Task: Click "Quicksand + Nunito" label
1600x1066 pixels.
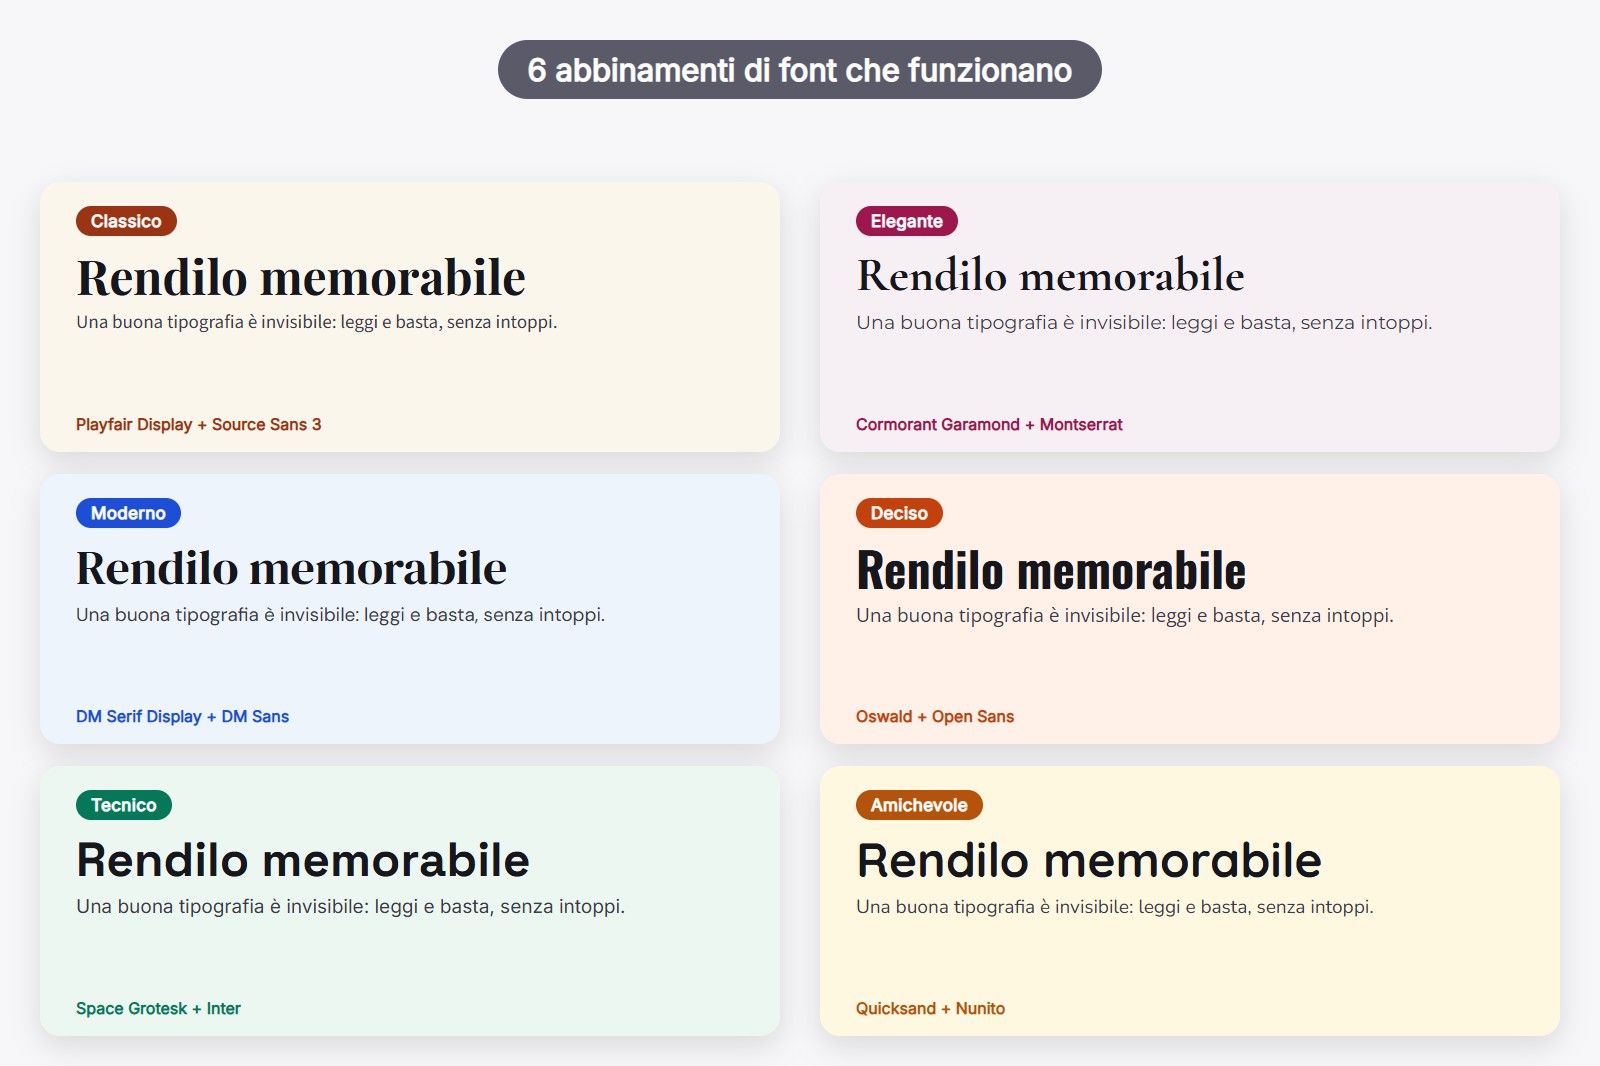Action: 930,1008
